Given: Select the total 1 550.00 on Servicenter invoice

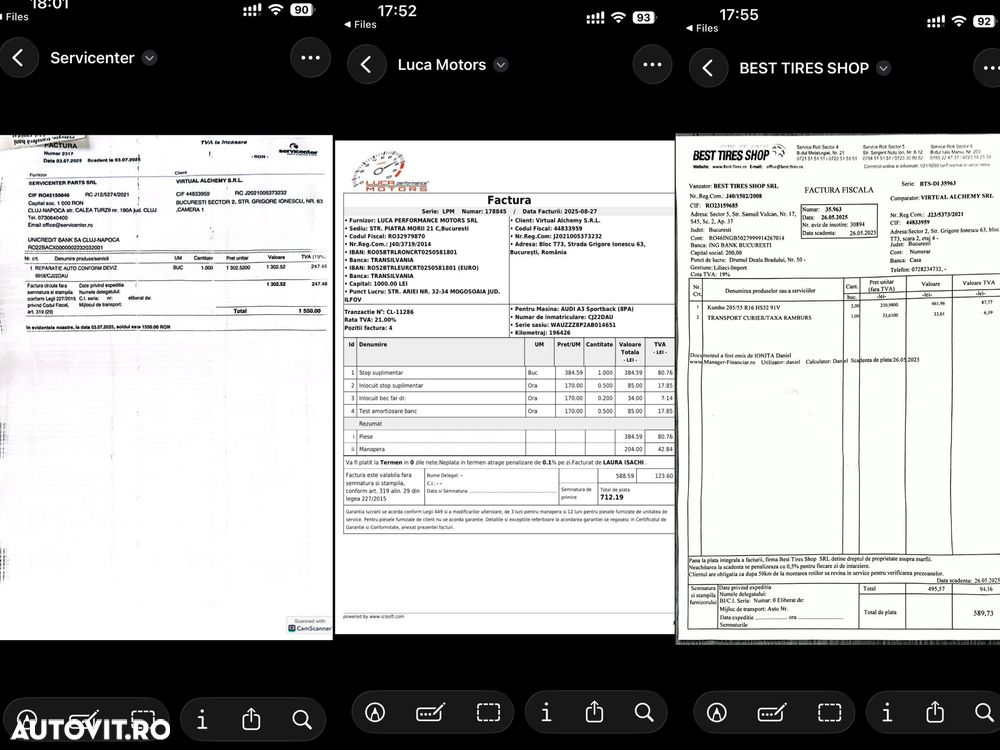Looking at the screenshot, I should 309,311.
